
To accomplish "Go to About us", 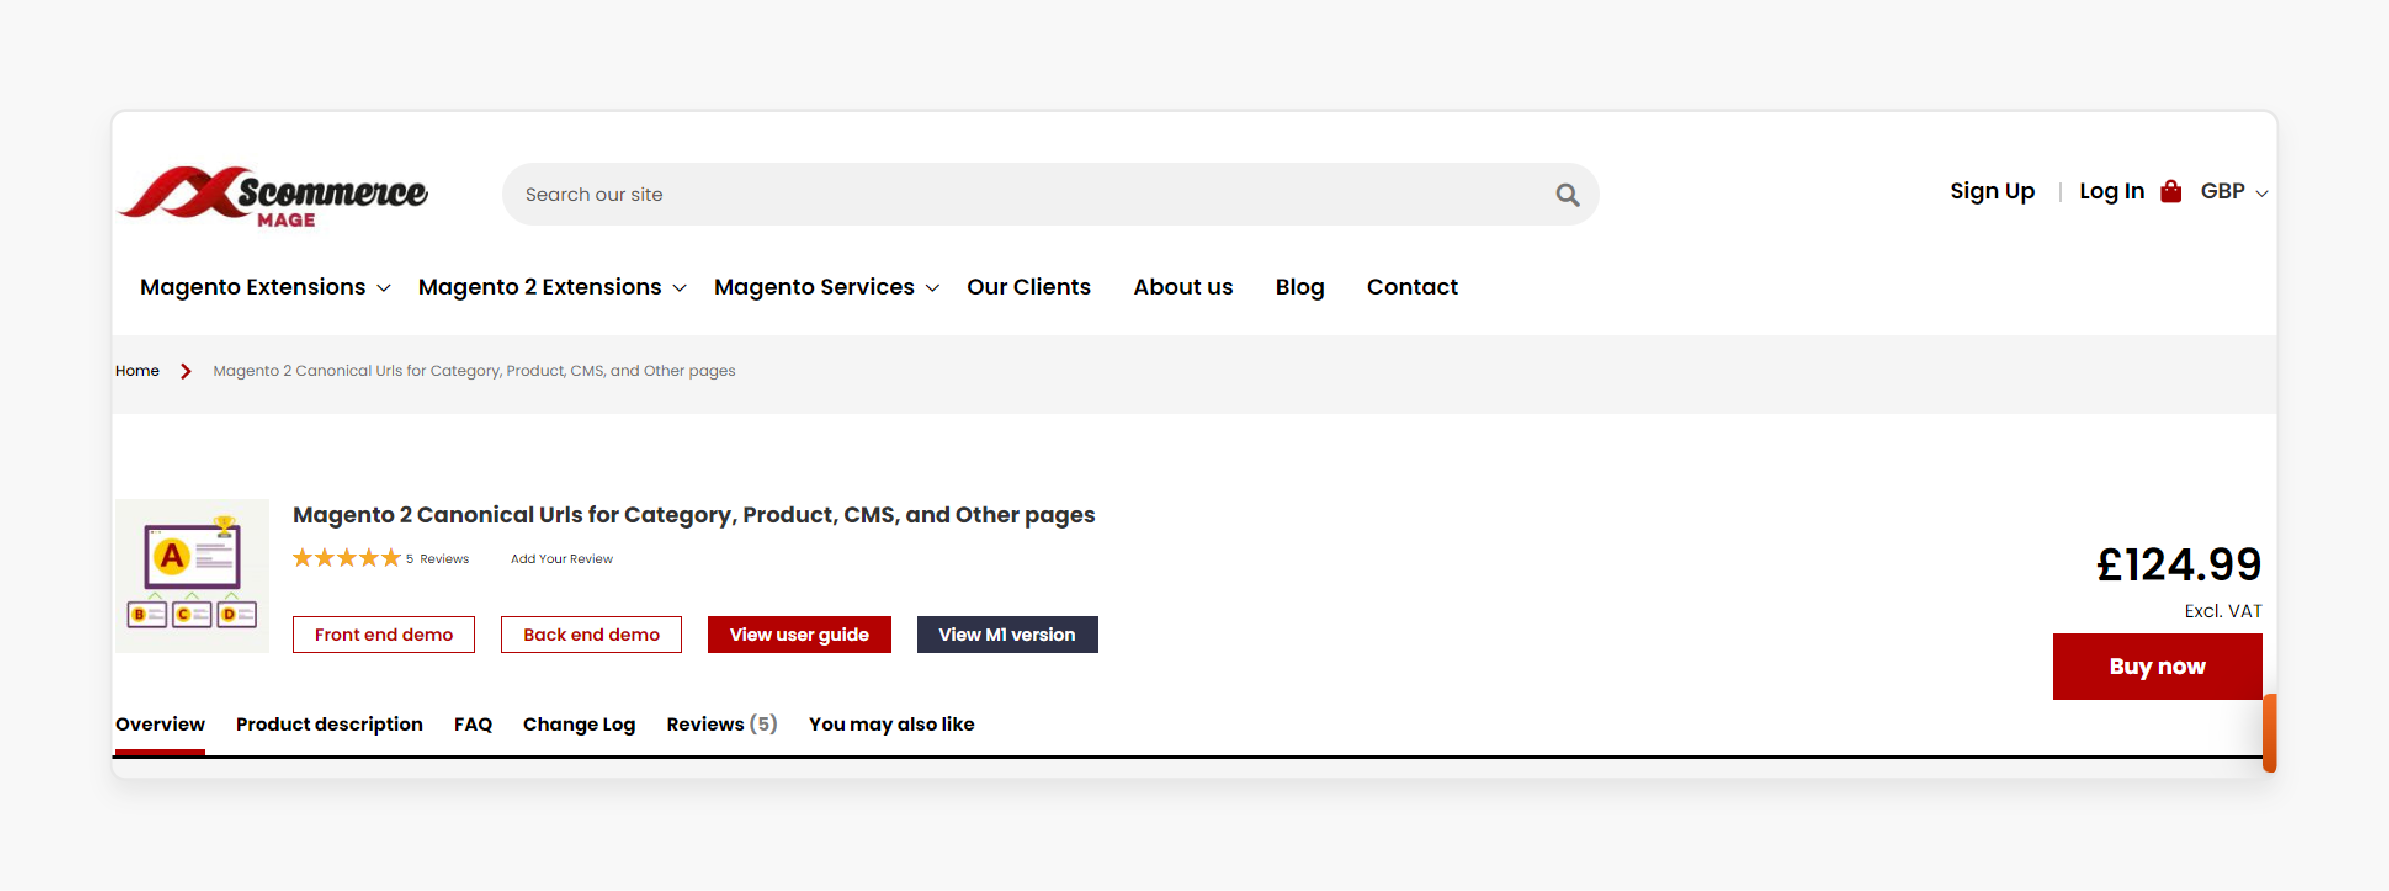I will click(x=1183, y=287).
